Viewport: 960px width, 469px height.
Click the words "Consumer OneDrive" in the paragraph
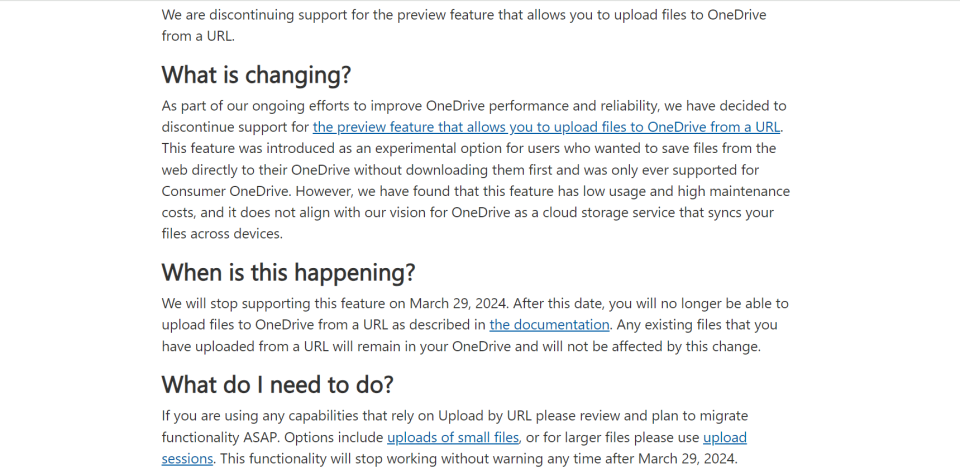227,191
